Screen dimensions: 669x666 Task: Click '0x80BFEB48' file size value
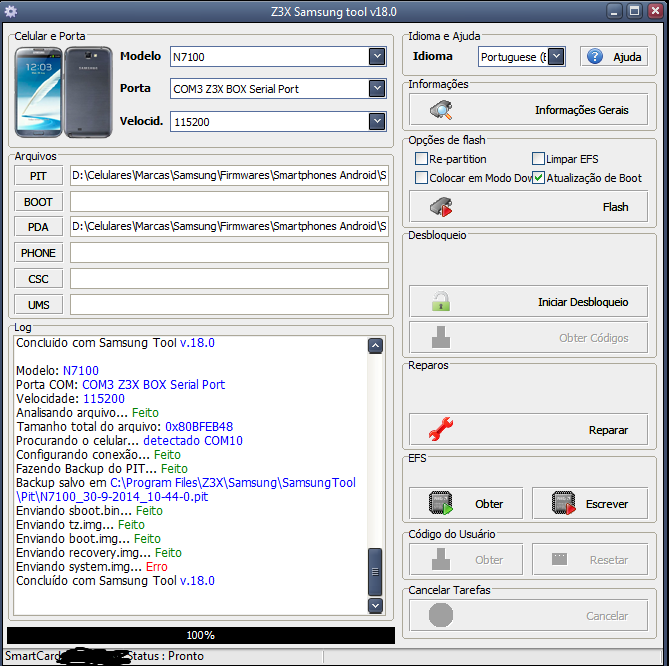[199, 427]
